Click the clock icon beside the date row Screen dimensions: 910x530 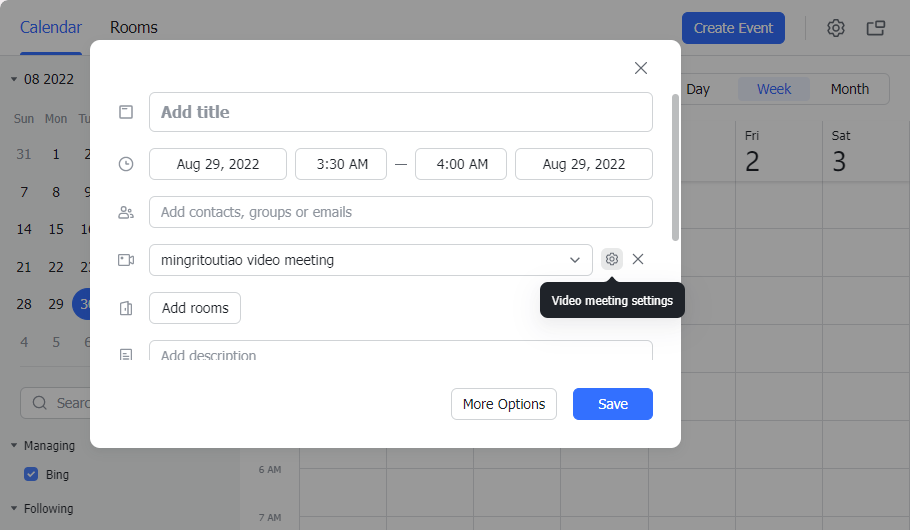[x=126, y=164]
